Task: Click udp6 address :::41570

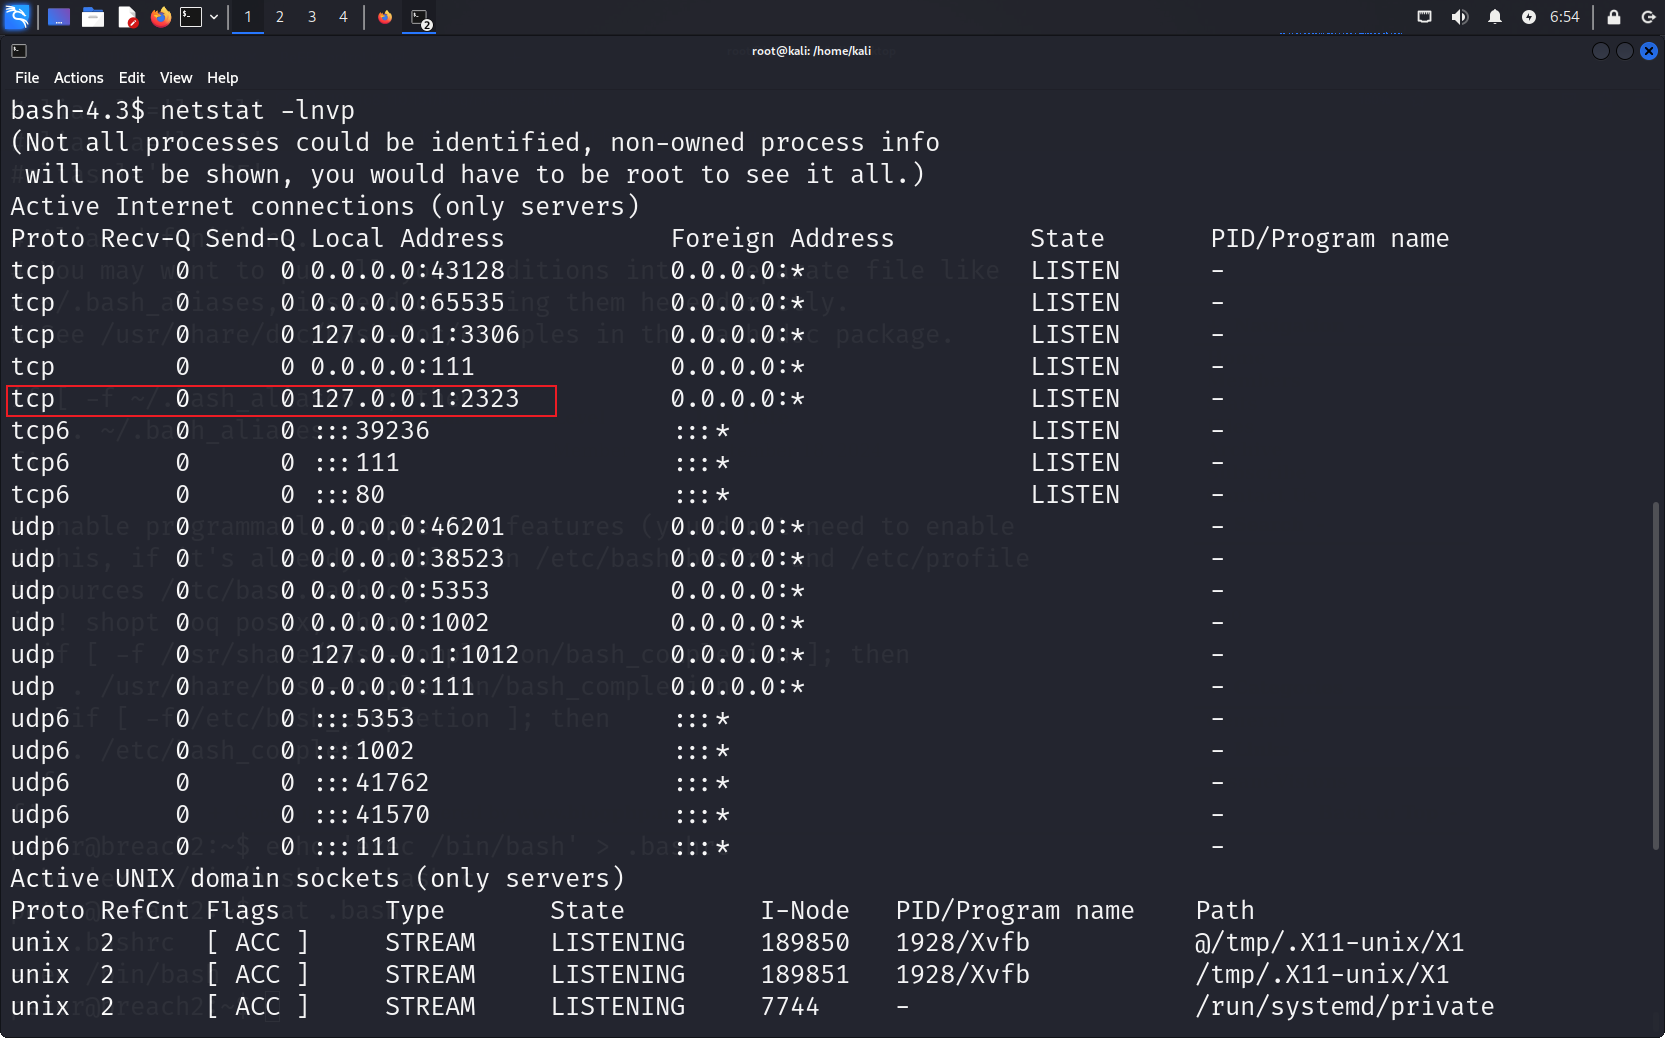Action: tap(372, 815)
